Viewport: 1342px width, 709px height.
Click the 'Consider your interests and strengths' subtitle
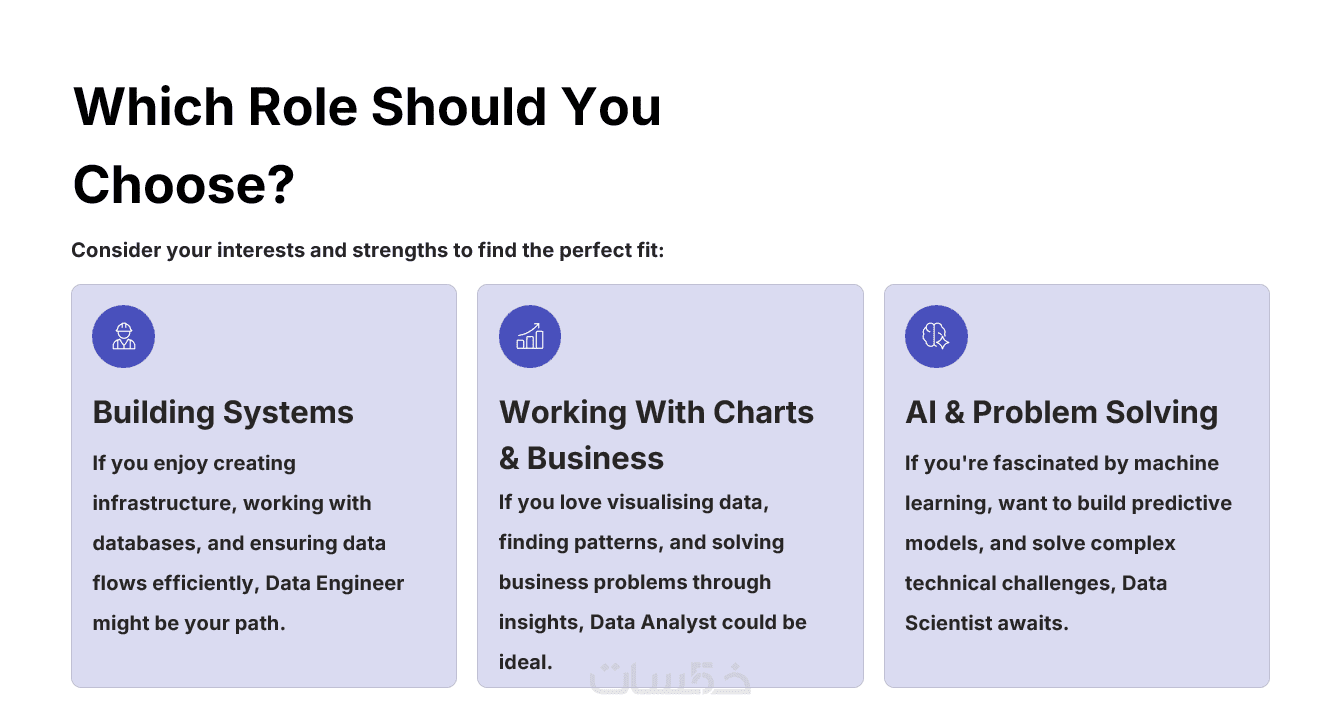(367, 250)
